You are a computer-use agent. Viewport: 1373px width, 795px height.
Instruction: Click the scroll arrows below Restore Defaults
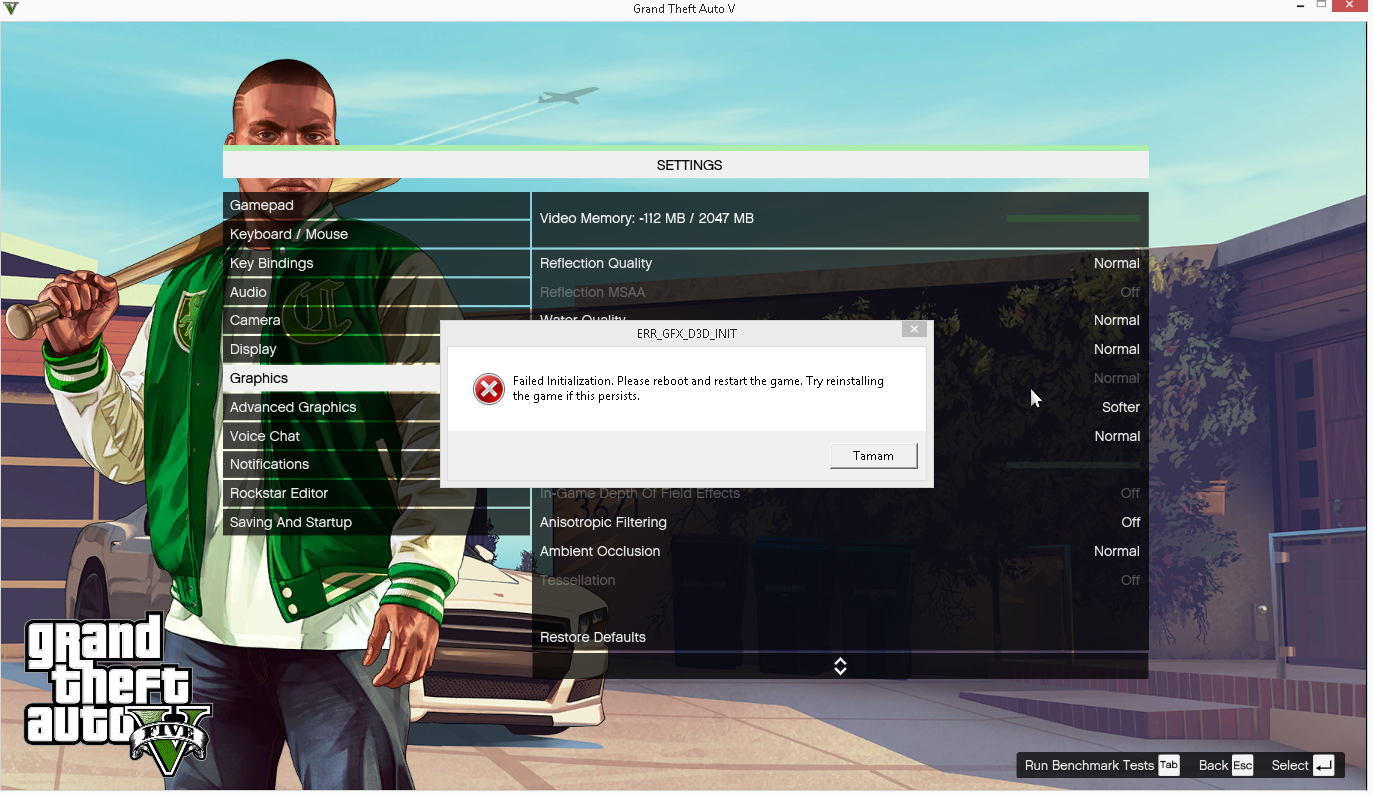tap(840, 666)
